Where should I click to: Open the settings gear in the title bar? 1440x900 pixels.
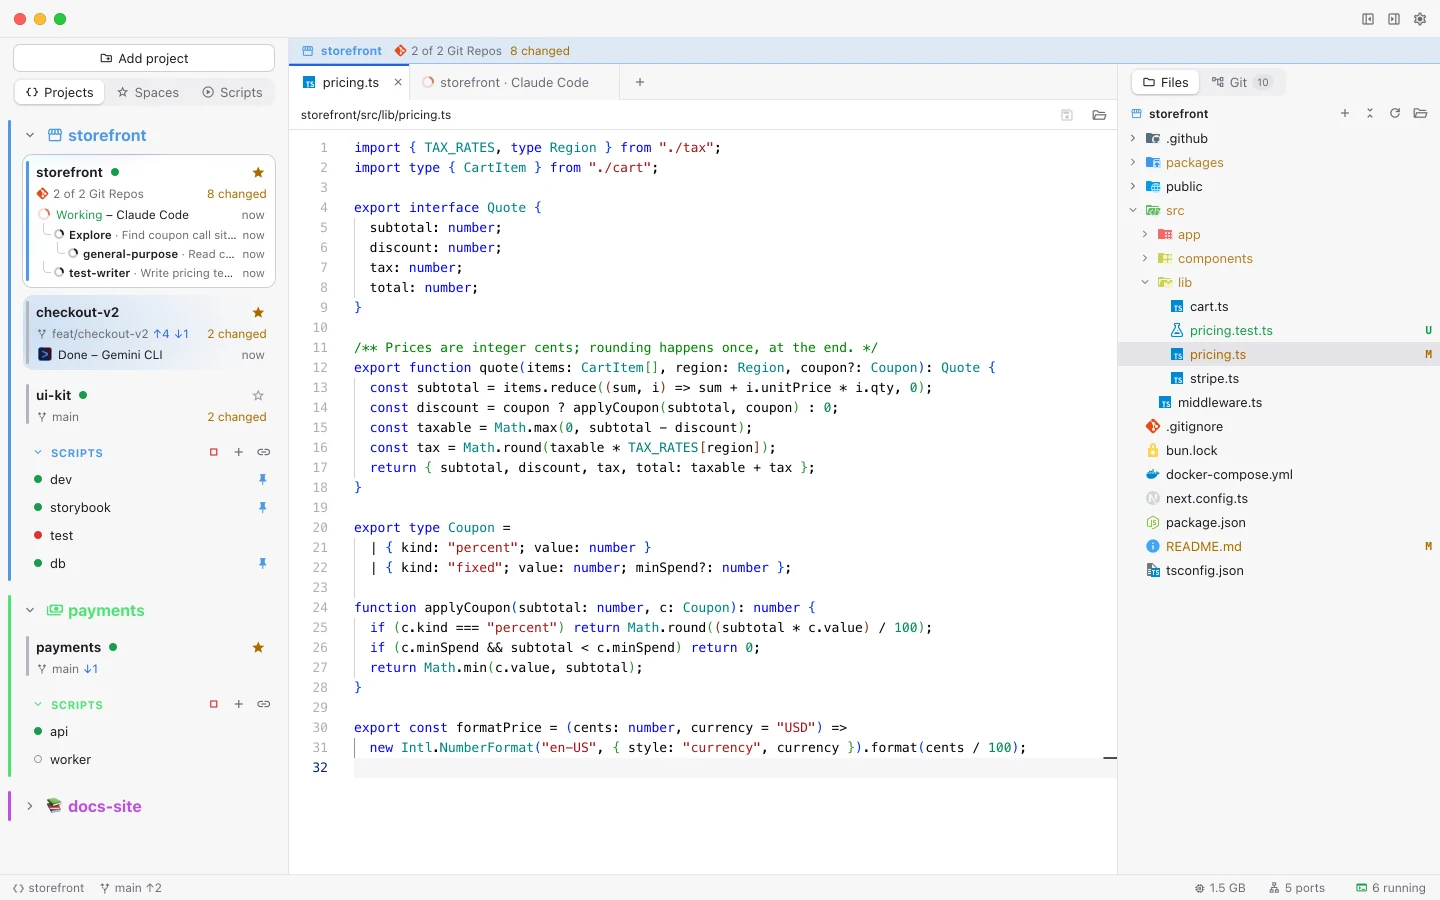click(x=1420, y=19)
